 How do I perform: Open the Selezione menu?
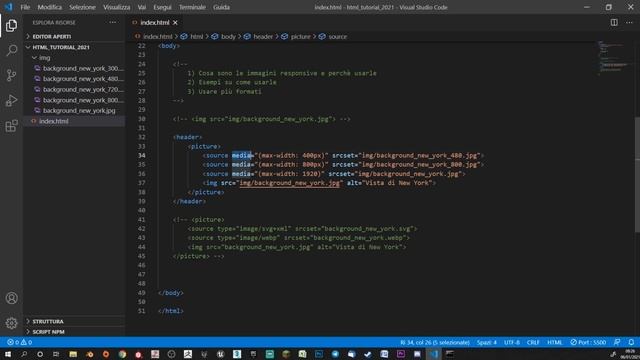pos(82,7)
